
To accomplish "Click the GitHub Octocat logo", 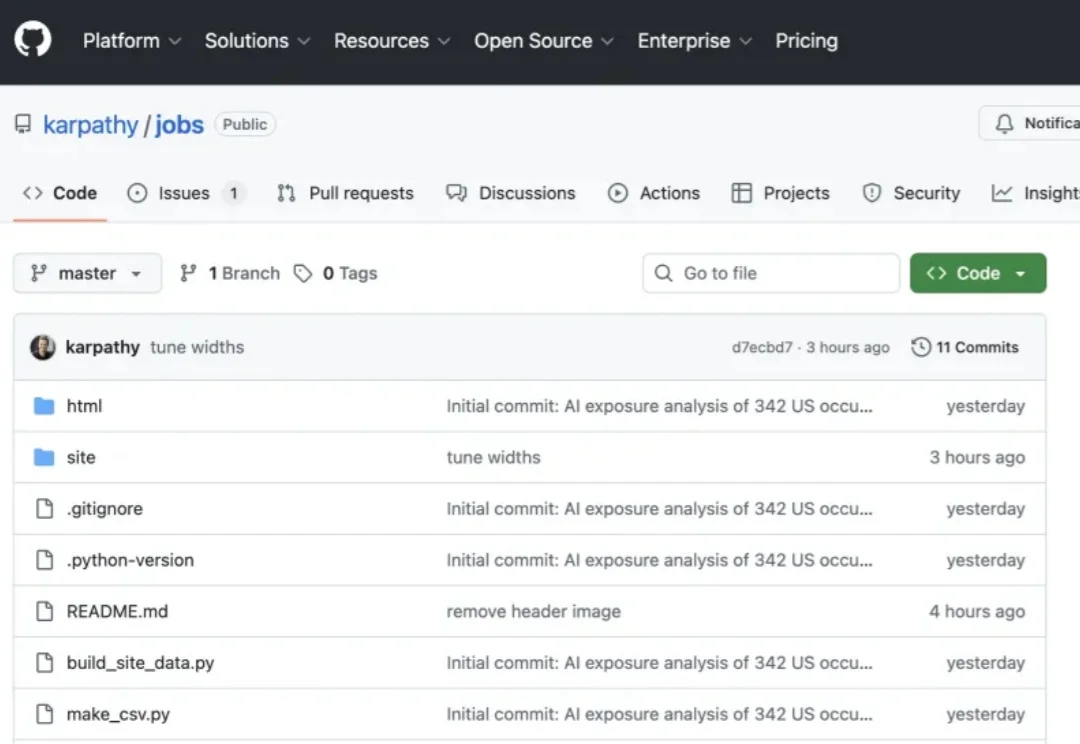I will (x=32, y=40).
